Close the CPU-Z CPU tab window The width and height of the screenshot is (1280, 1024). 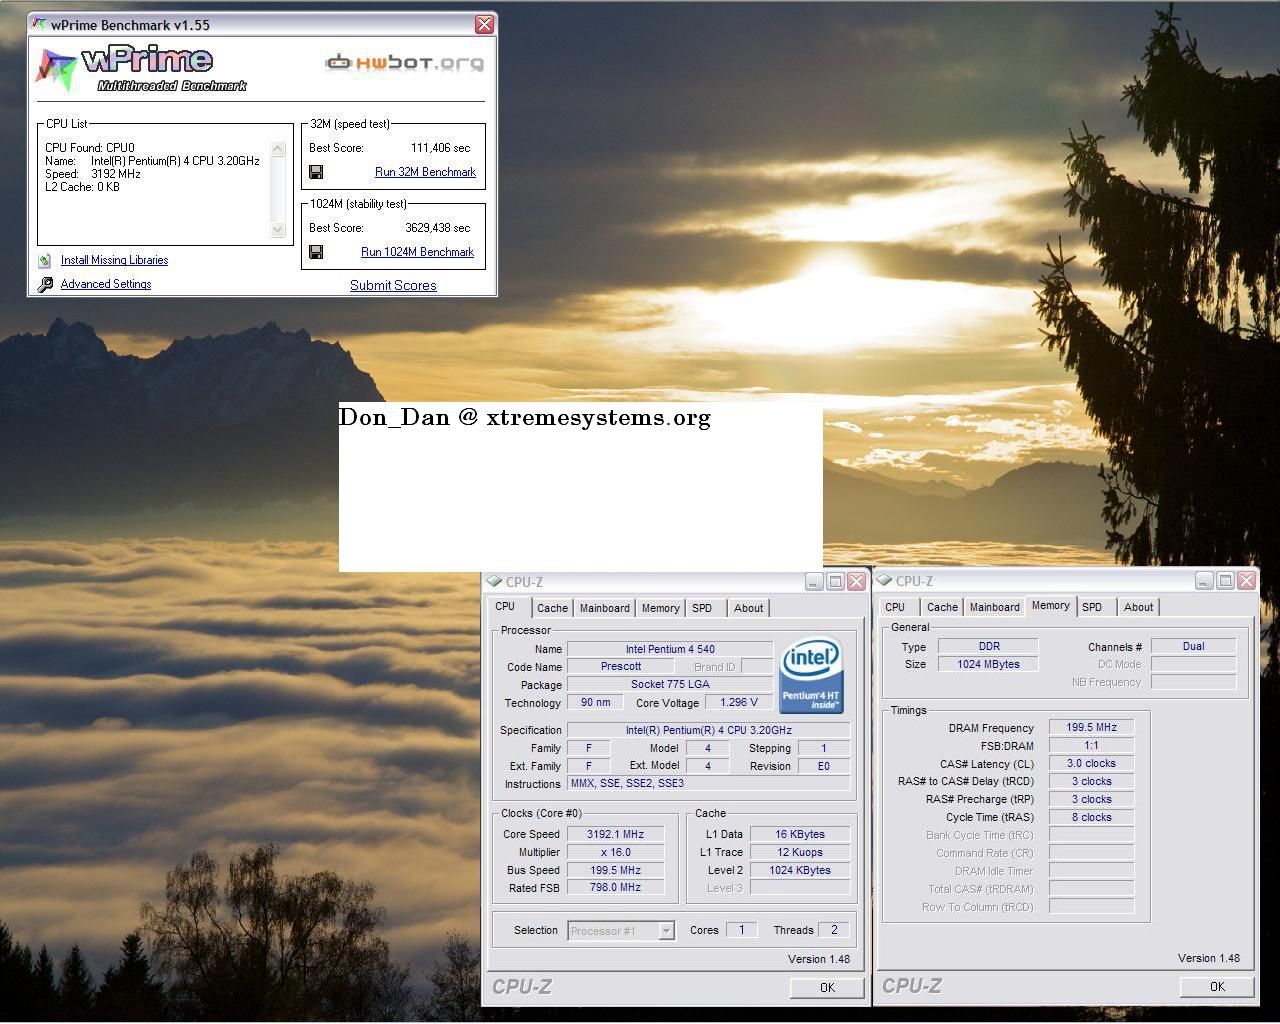856,581
